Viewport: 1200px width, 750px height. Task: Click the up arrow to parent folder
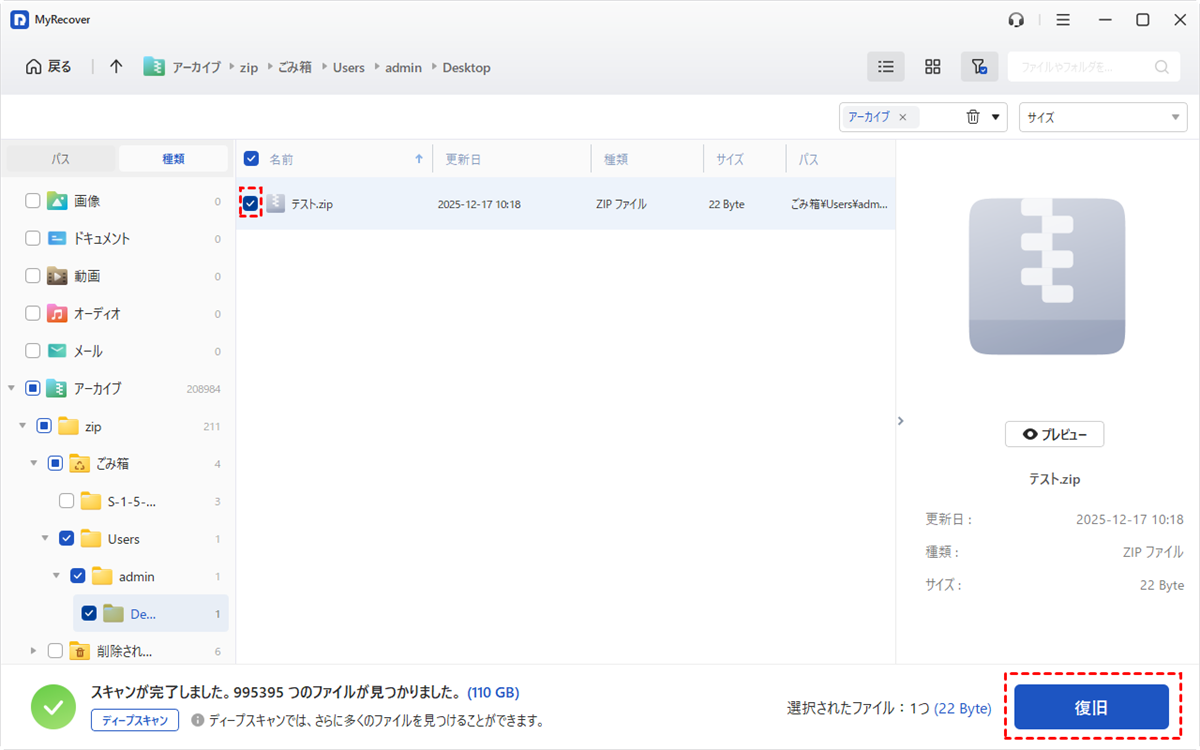(x=116, y=67)
